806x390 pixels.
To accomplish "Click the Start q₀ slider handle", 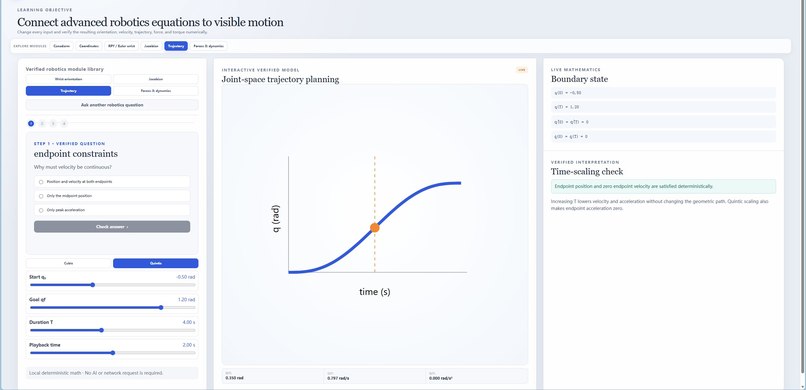I will (93, 285).
